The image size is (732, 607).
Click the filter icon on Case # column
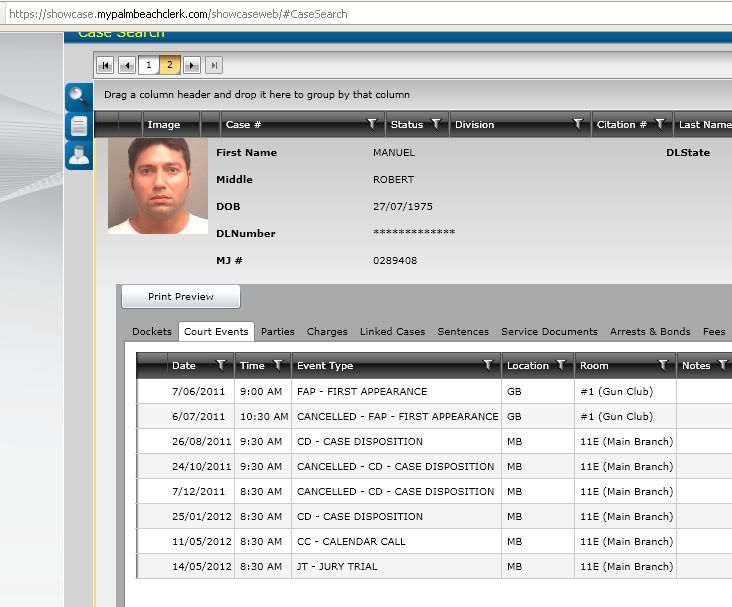[x=372, y=125]
